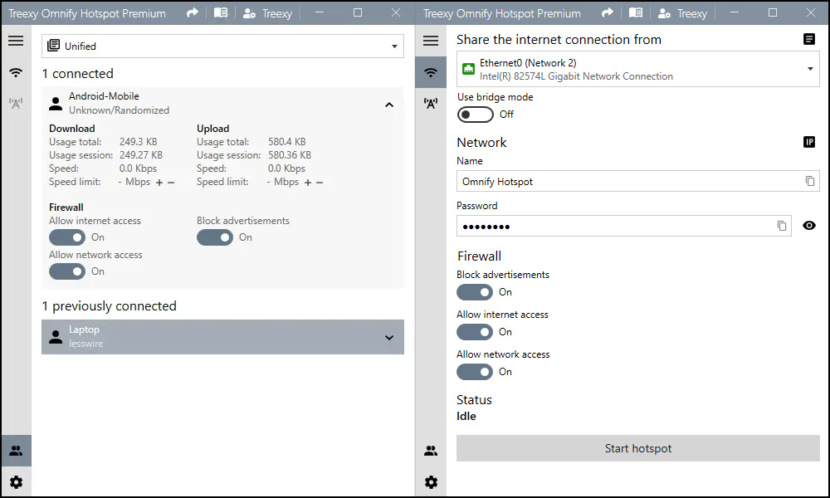
Task: Copy the password with copy icon
Action: 781,226
